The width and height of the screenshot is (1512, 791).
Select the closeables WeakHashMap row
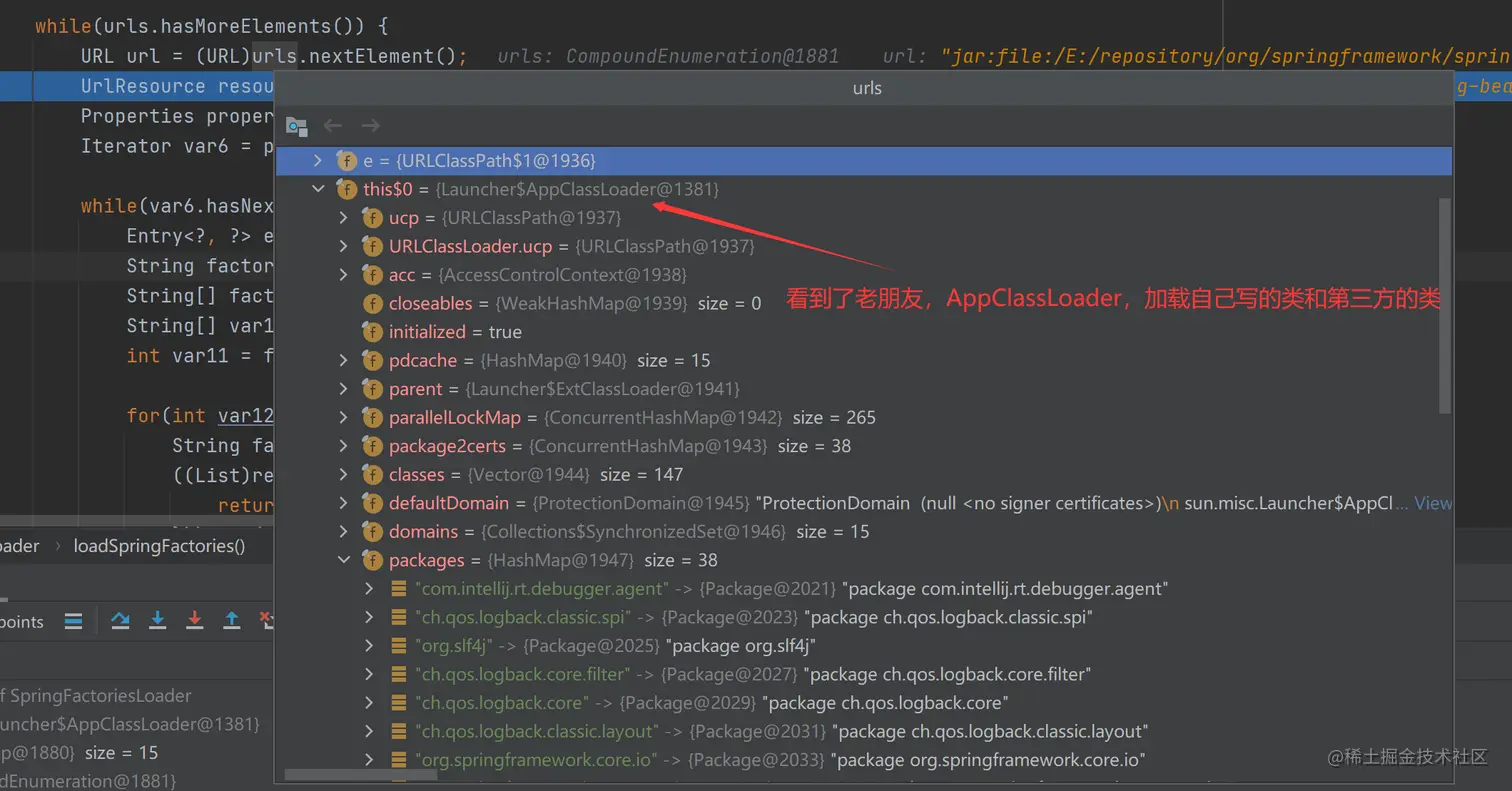point(863,303)
